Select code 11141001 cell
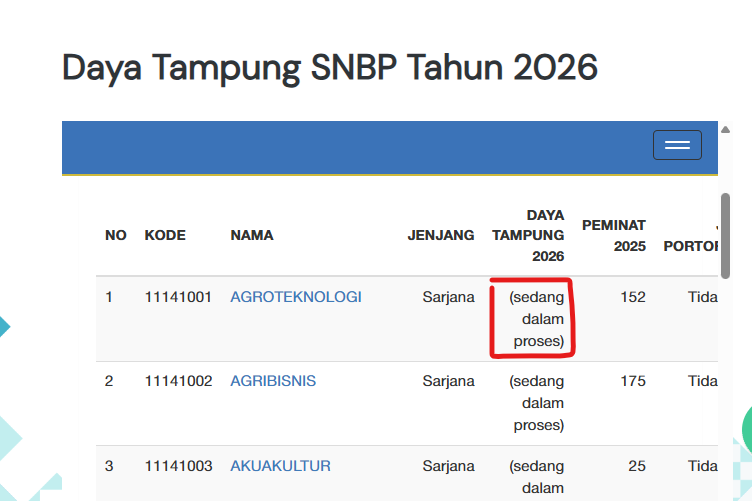This screenshot has height=501, width=752. (x=178, y=297)
